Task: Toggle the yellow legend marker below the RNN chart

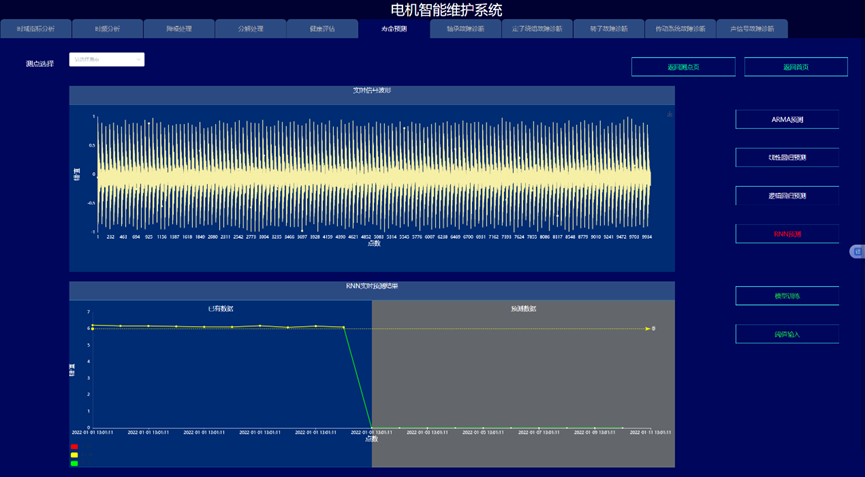Action: tap(74, 455)
